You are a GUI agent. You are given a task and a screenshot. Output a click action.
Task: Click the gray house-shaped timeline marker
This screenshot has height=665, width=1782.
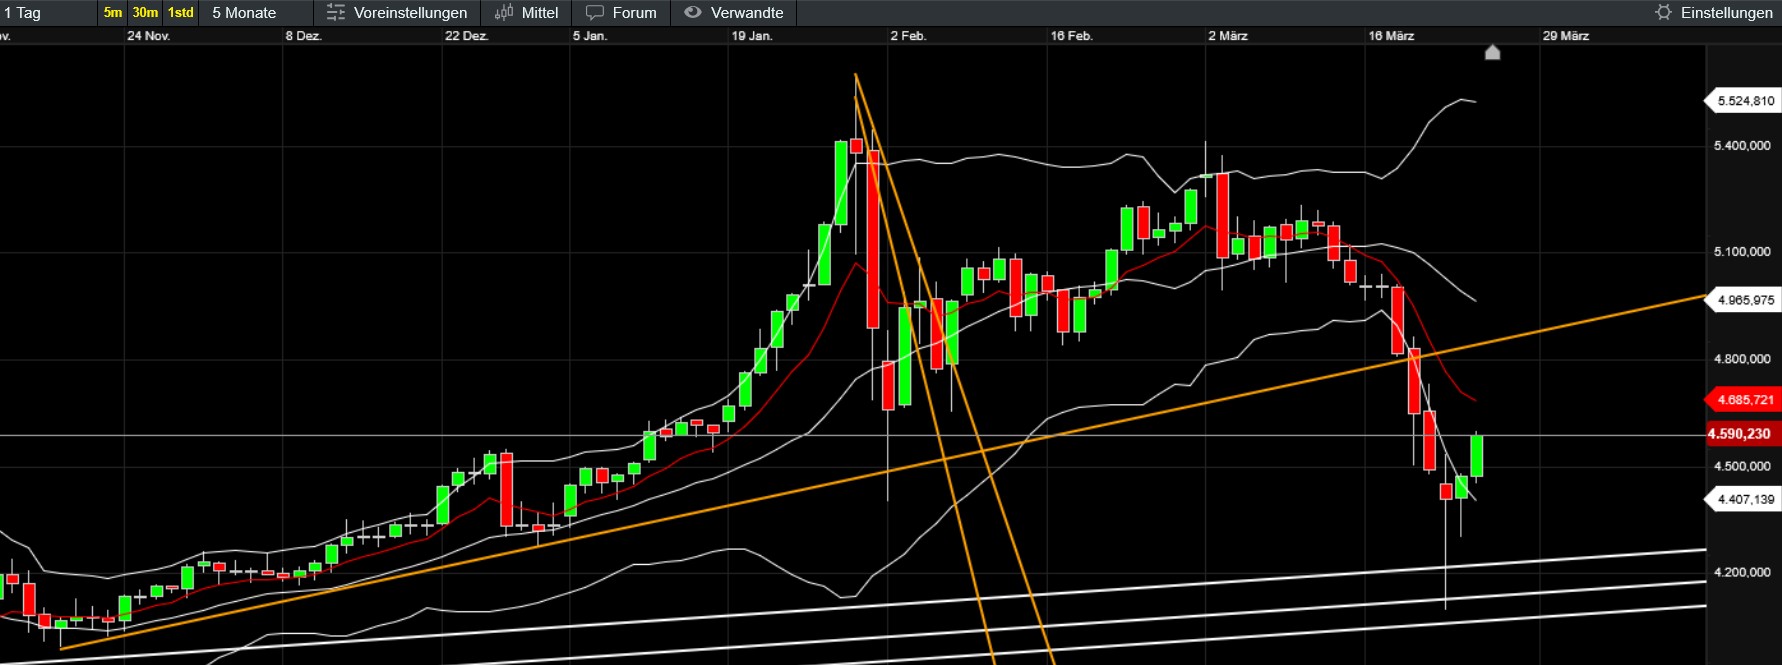coord(1492,52)
